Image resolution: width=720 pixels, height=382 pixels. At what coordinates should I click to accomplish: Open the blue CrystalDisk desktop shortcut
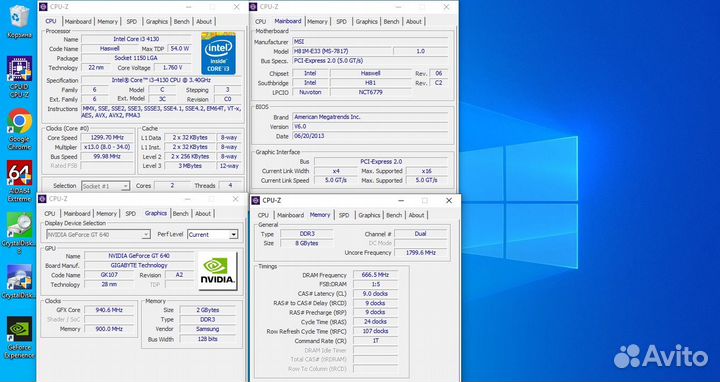(x=19, y=281)
